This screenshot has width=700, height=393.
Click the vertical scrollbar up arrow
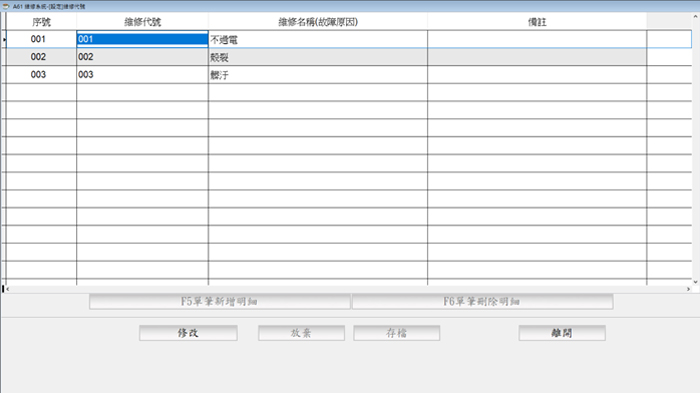[x=696, y=17]
